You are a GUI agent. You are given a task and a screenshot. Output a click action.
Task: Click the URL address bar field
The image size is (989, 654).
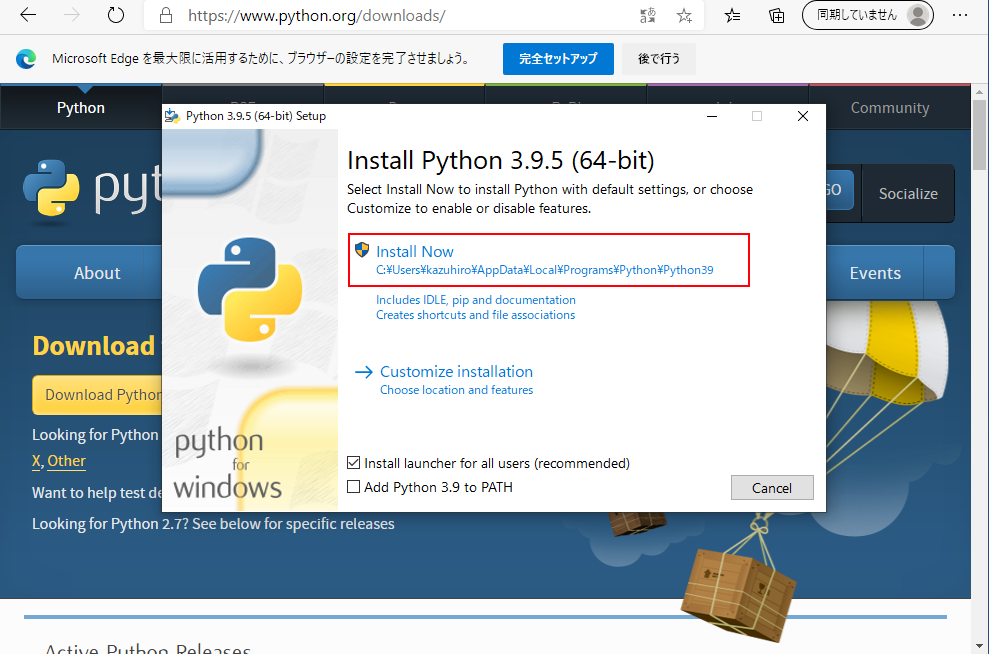(x=400, y=16)
